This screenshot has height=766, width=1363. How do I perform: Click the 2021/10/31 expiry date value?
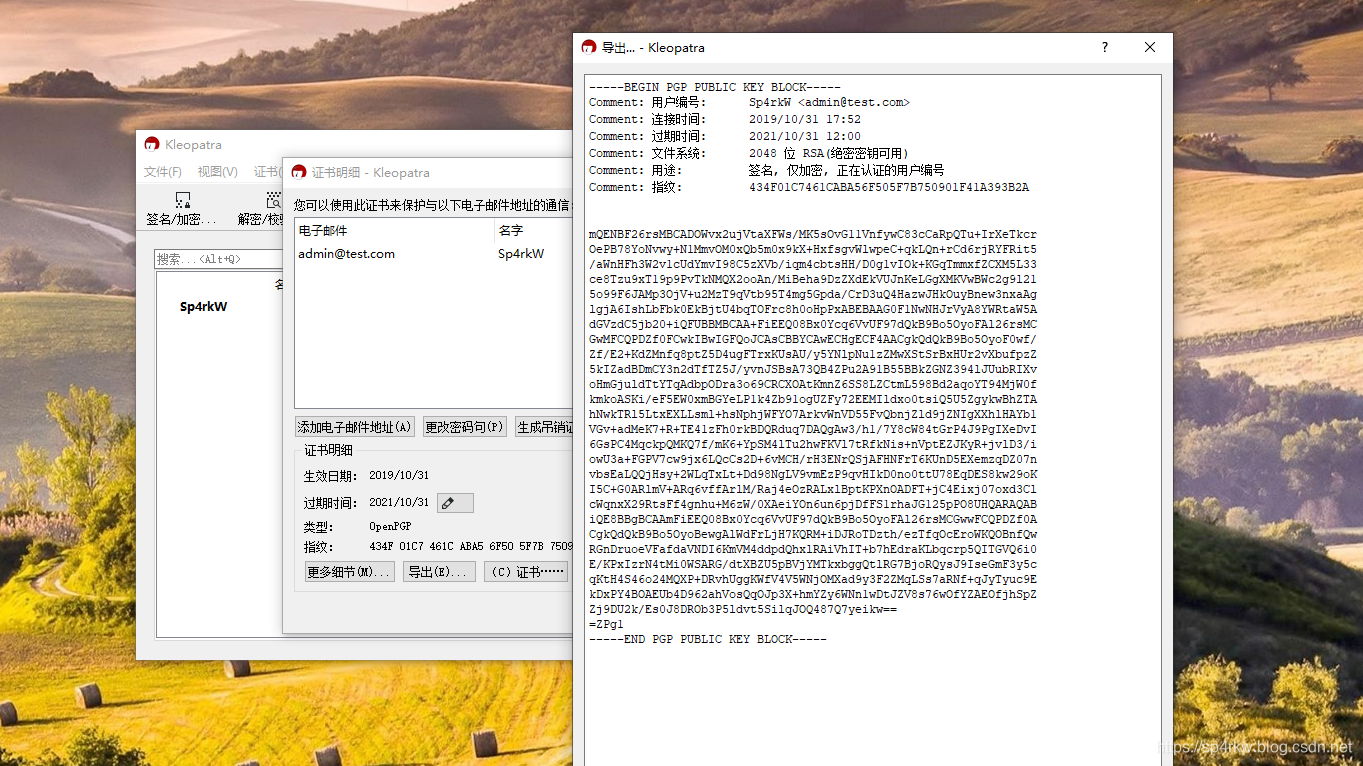(x=399, y=503)
